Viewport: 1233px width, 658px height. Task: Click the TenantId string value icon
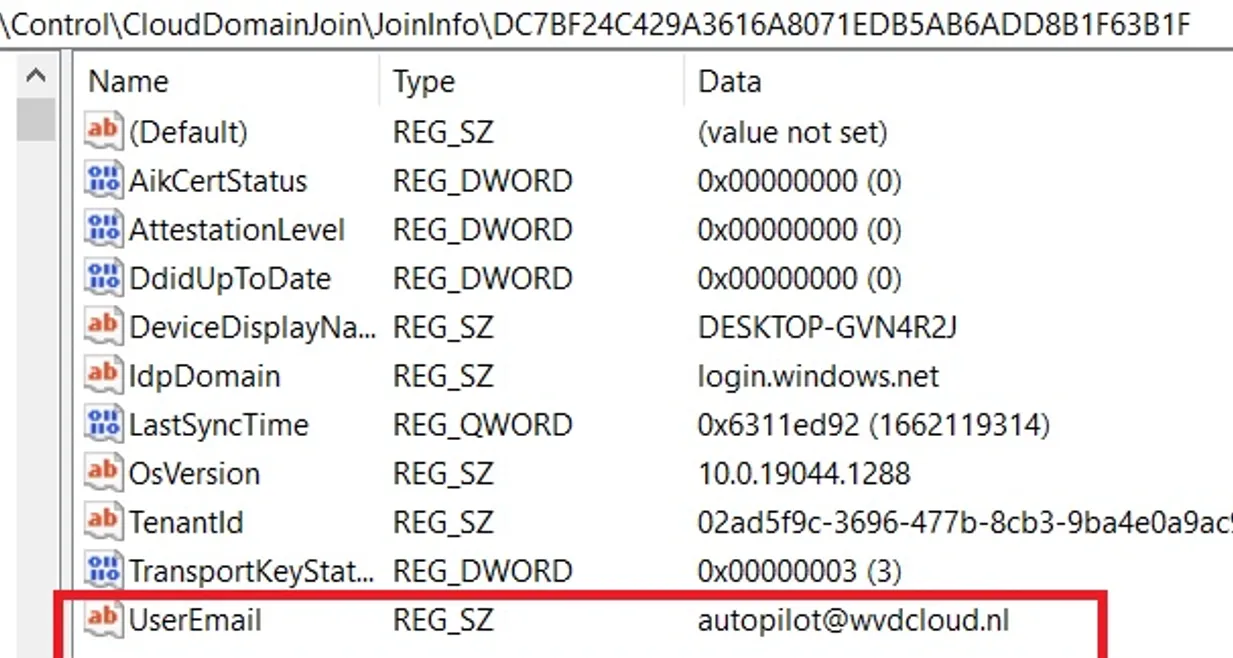point(103,521)
